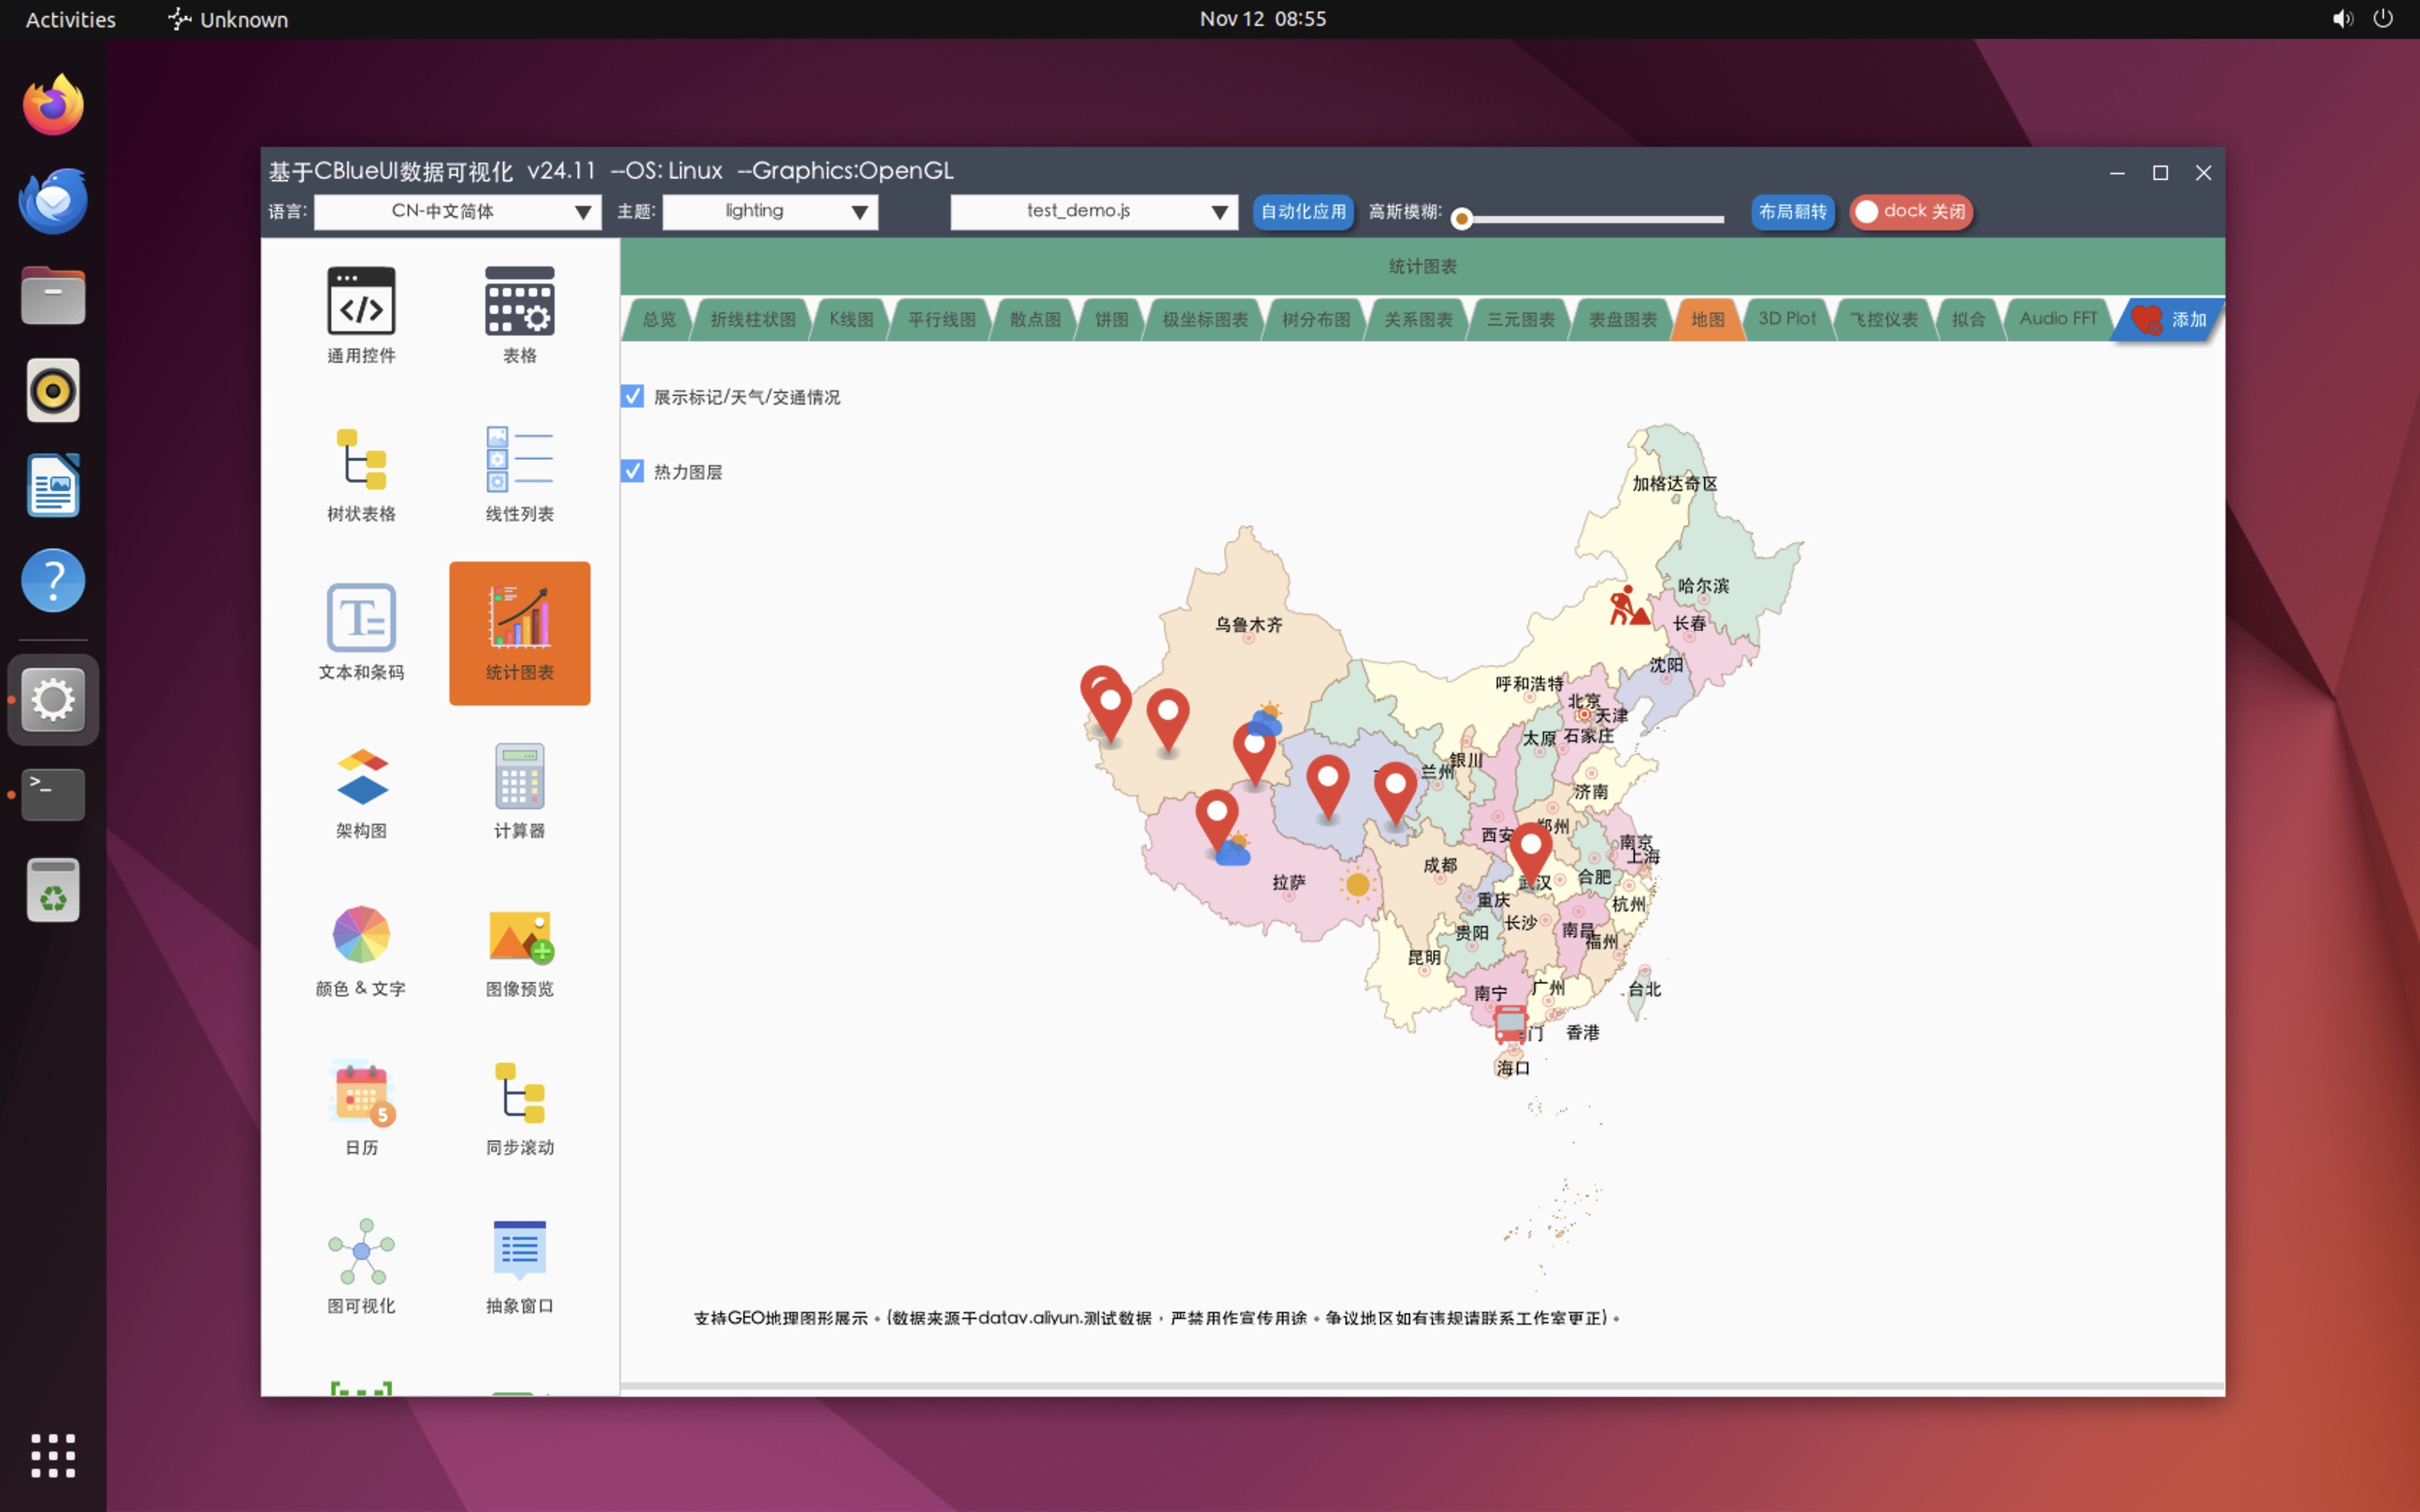
Task: Select the 架构图 architecture diagram icon
Action: pyautogui.click(x=361, y=777)
